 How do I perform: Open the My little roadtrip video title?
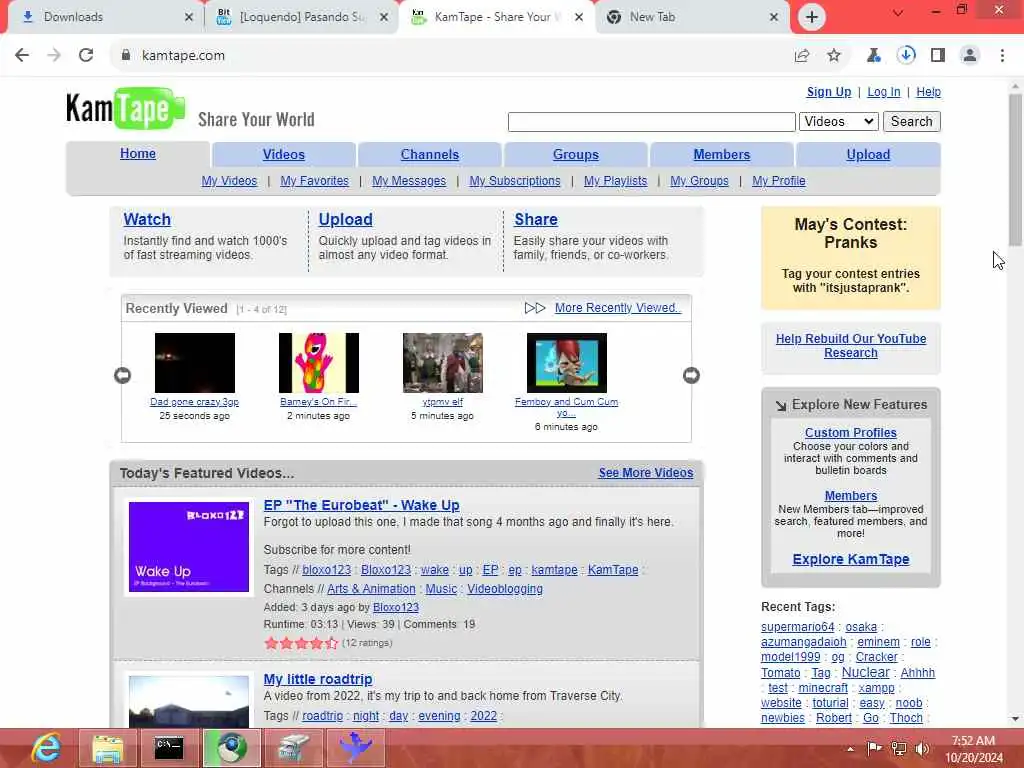pyautogui.click(x=318, y=679)
